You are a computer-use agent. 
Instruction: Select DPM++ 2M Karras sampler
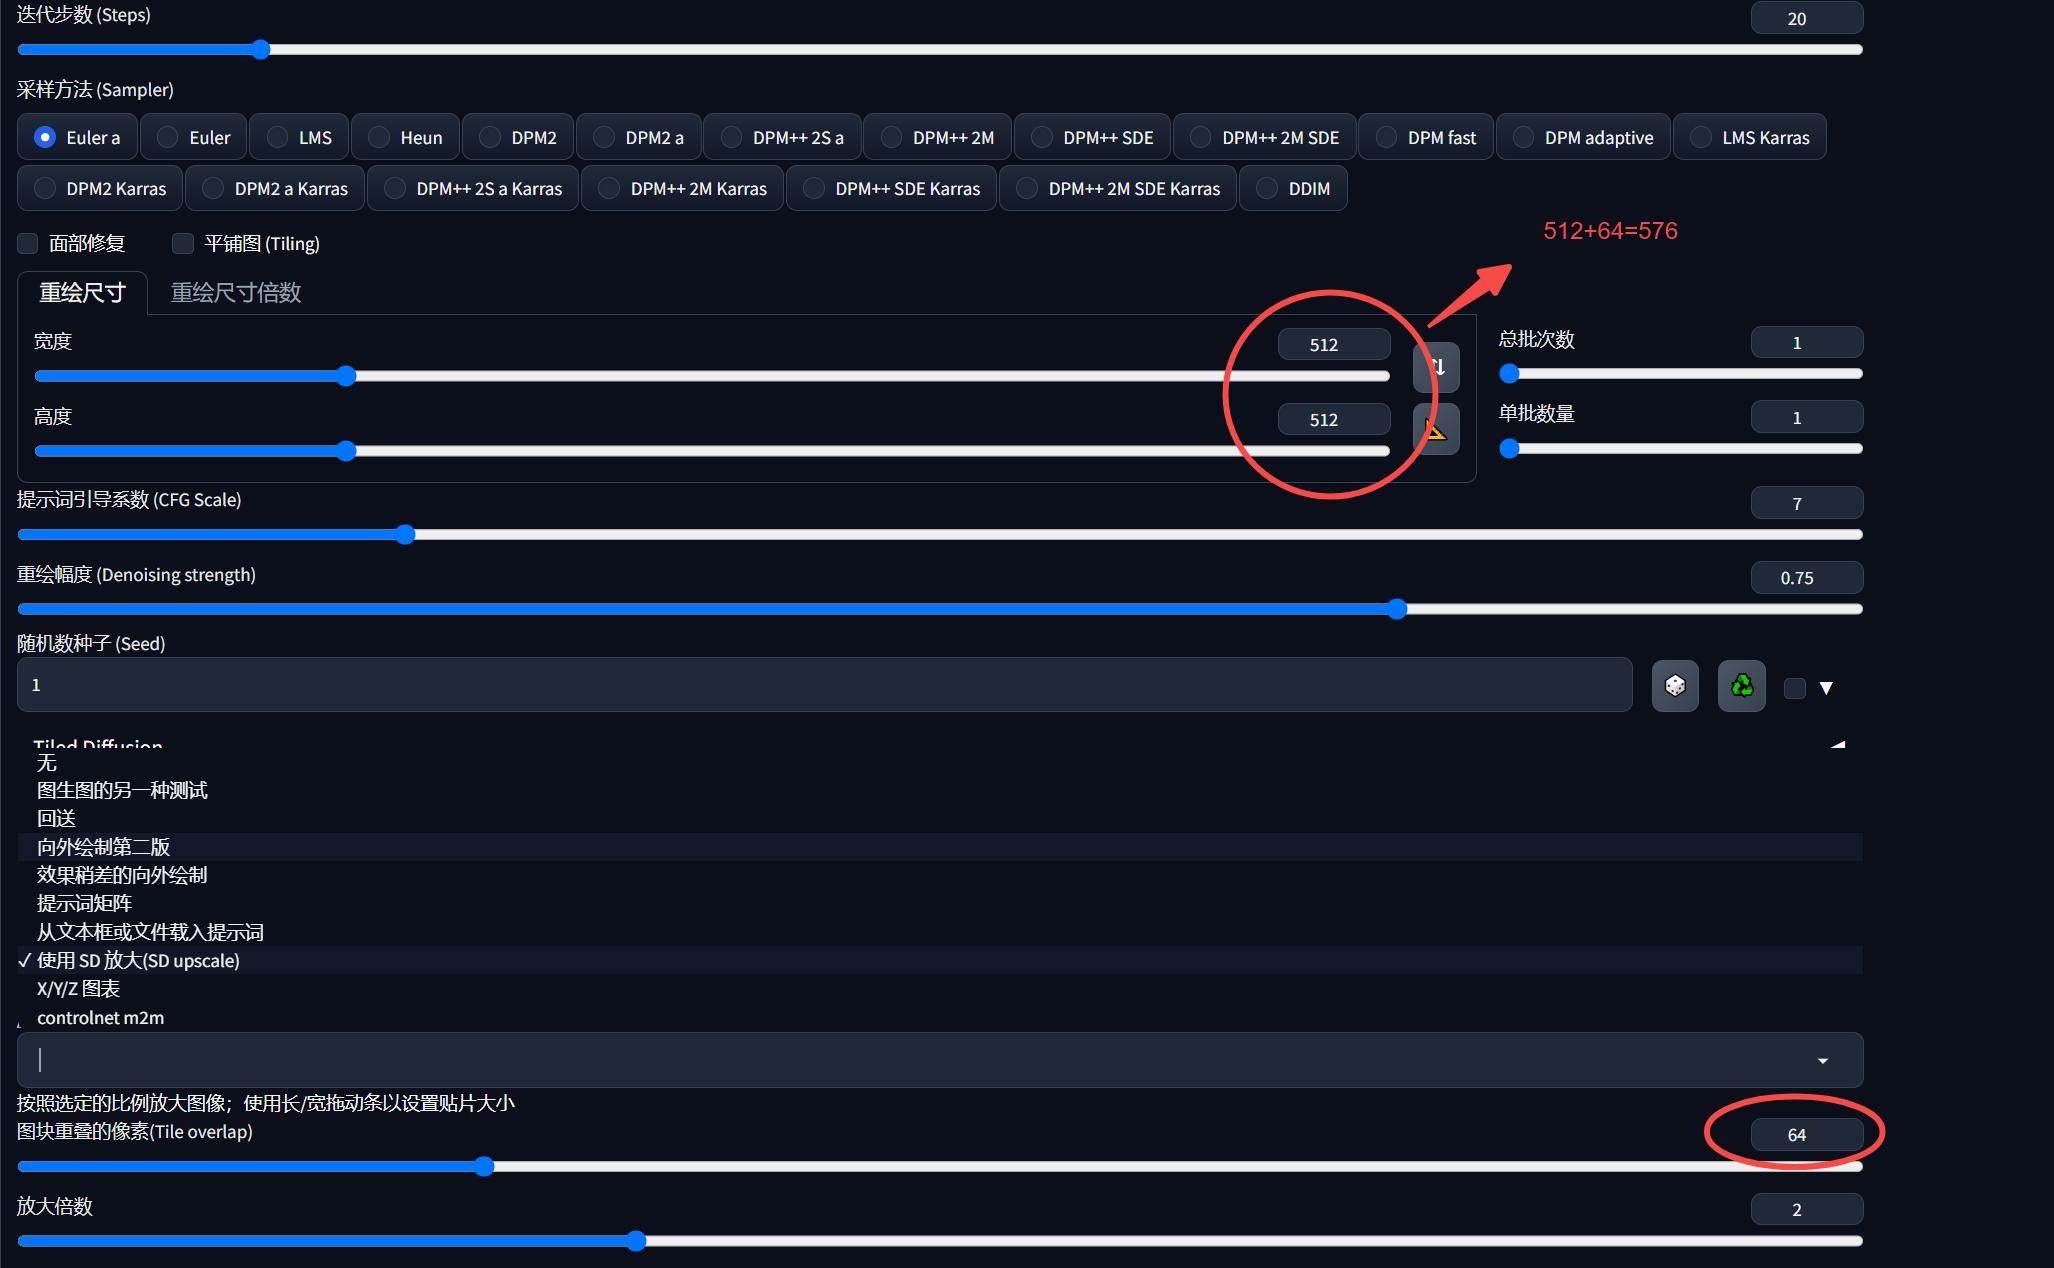tap(683, 188)
